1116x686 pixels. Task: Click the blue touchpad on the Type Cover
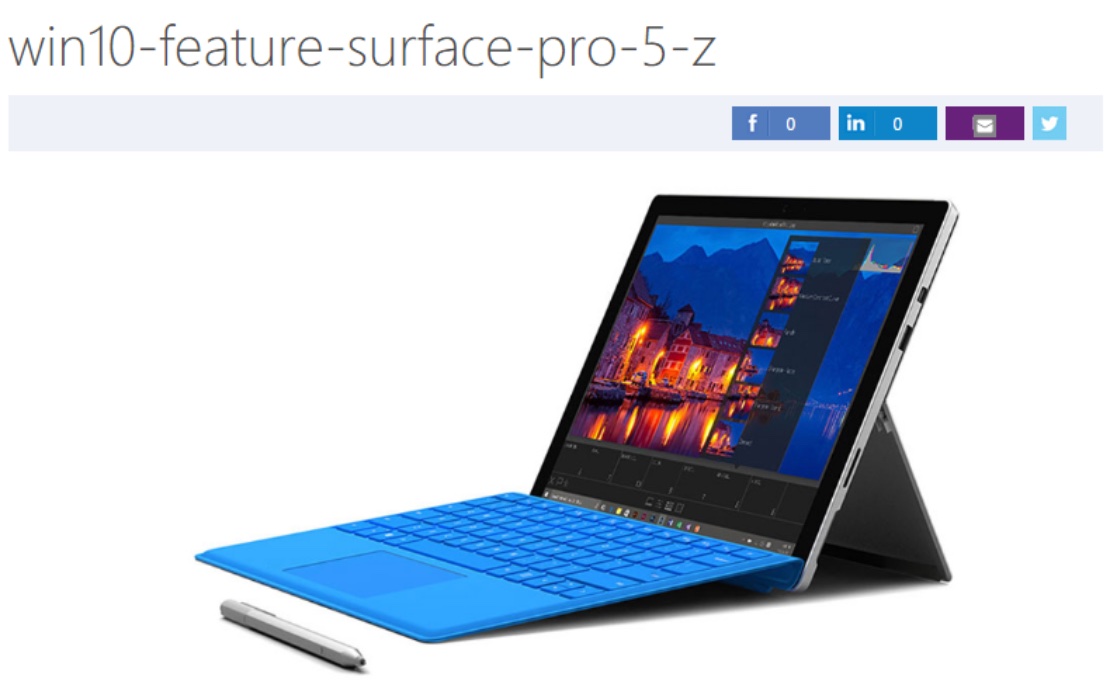click(x=374, y=571)
